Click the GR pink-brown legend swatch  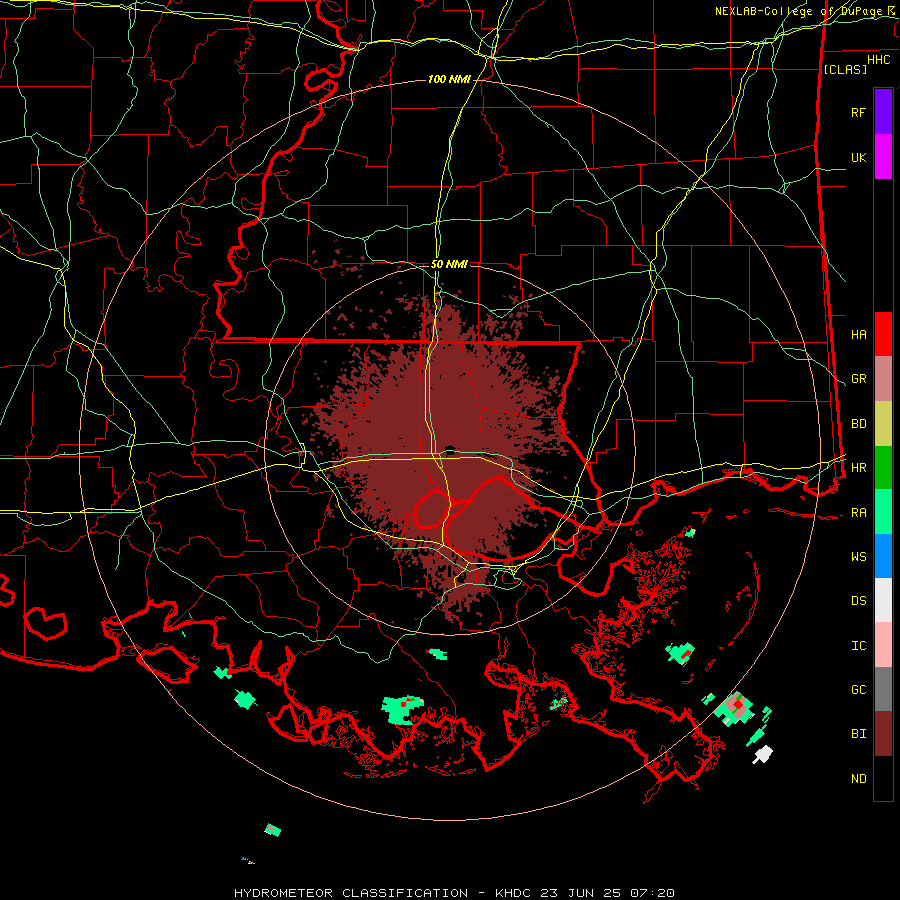coord(883,378)
